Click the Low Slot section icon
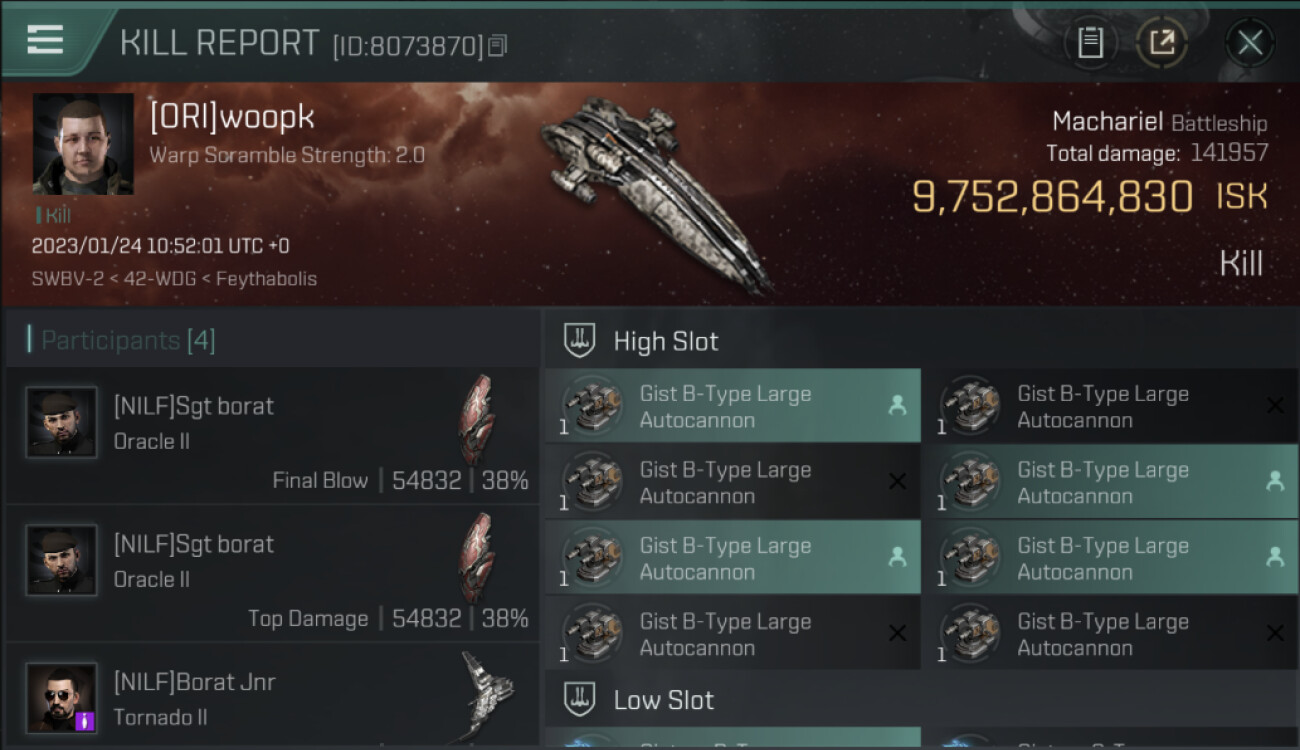The height and width of the screenshot is (750, 1300). coord(580,700)
